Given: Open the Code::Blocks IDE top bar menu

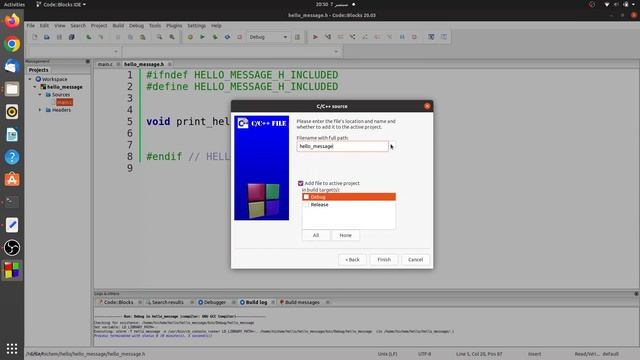Looking at the screenshot, I should tap(61, 4).
